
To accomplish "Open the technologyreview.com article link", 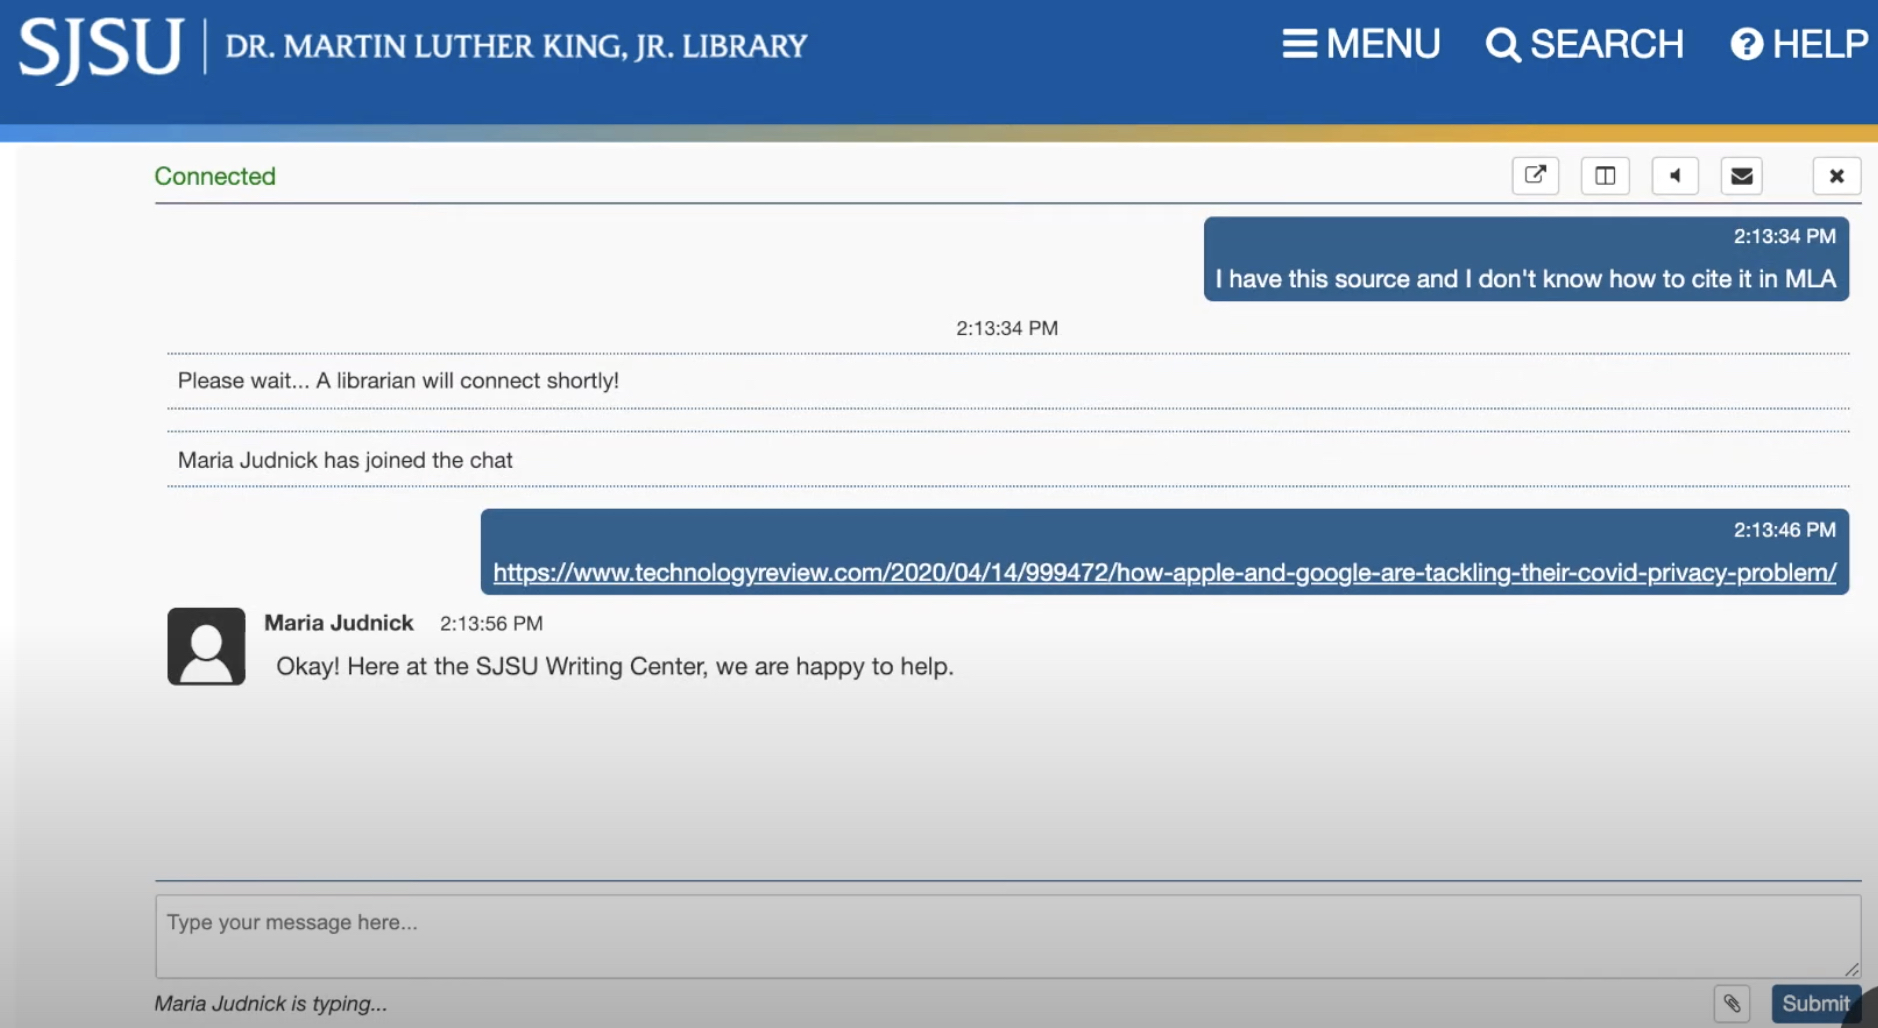I will coord(1164,573).
